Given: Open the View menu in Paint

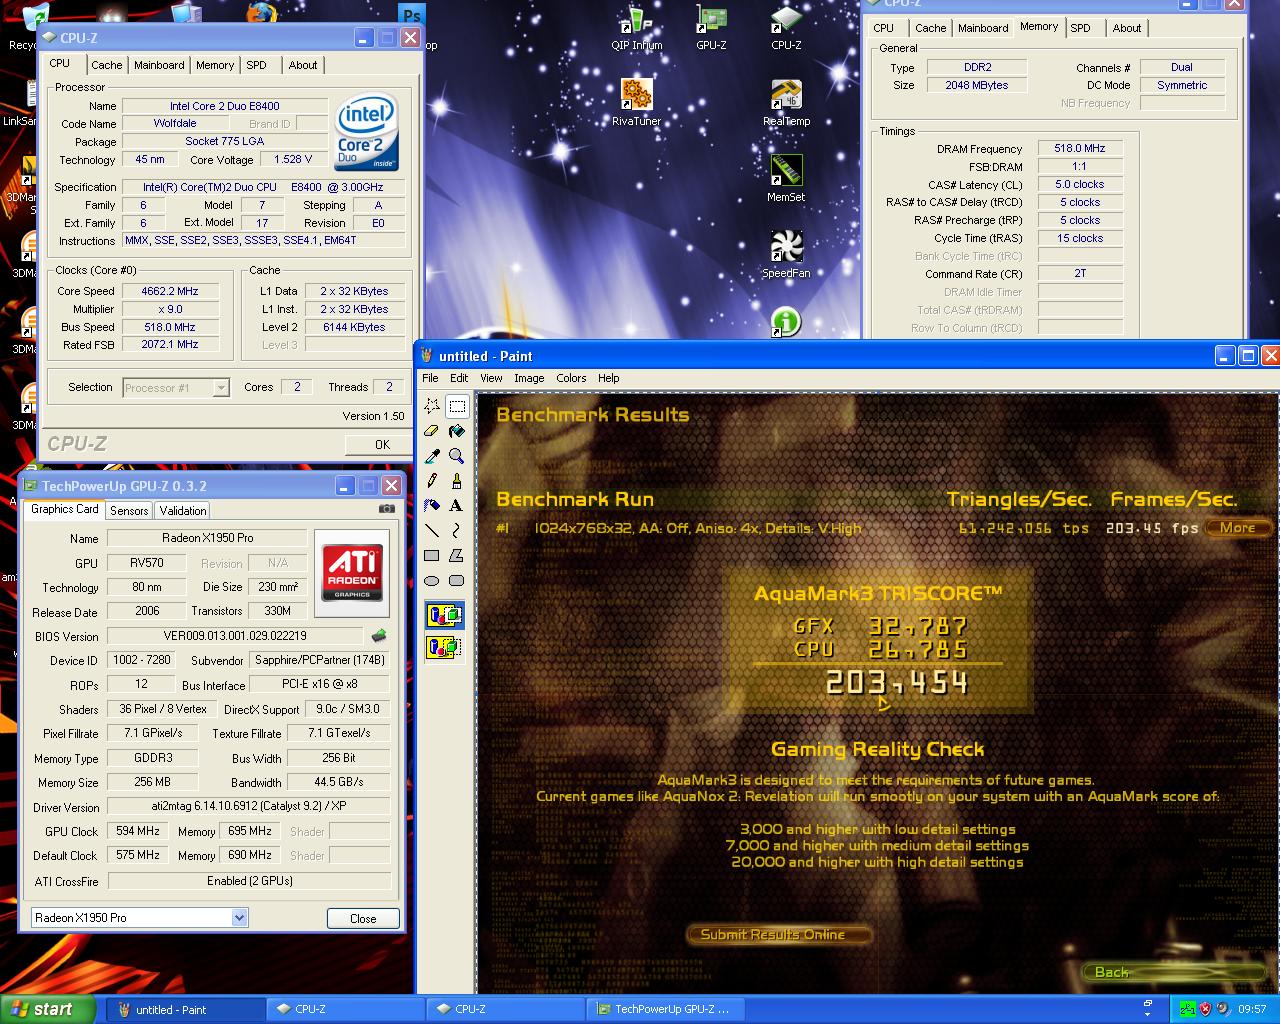Looking at the screenshot, I should click(x=491, y=378).
